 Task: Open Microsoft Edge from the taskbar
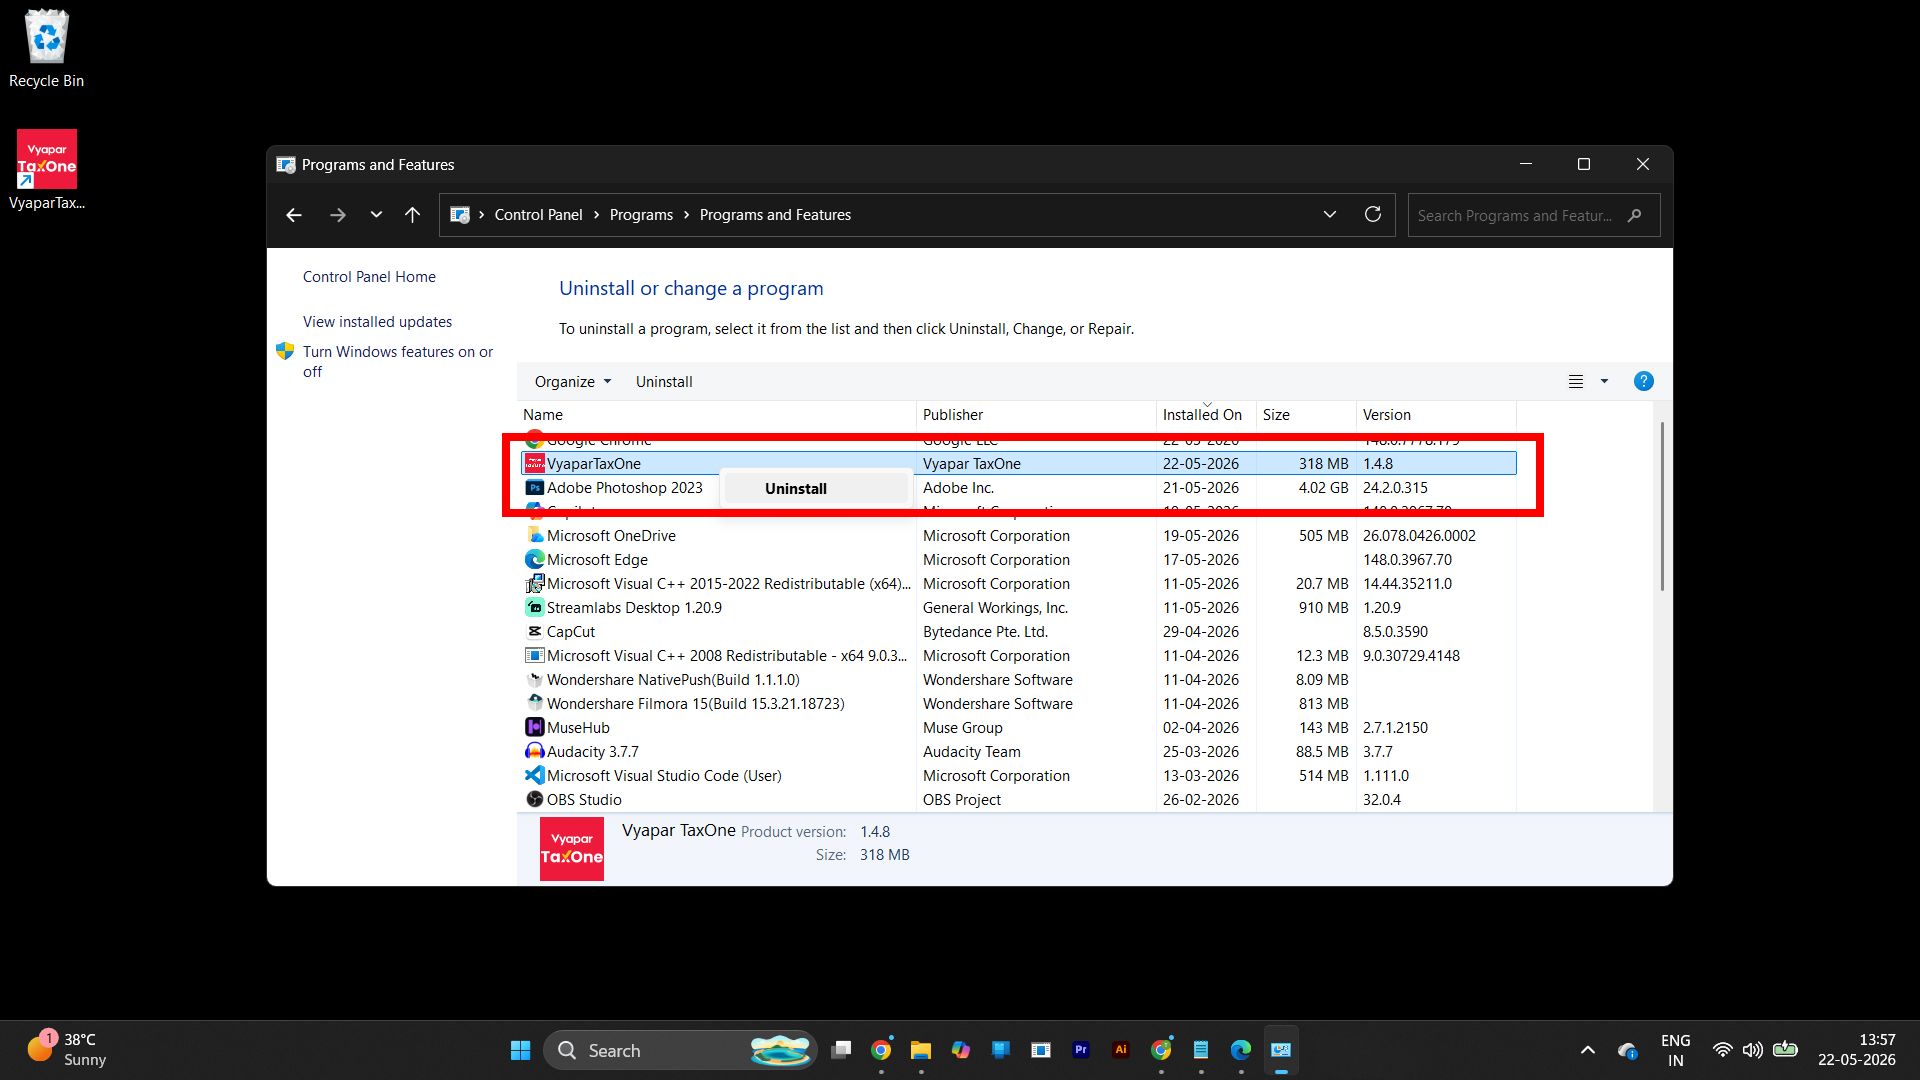pyautogui.click(x=1241, y=1050)
